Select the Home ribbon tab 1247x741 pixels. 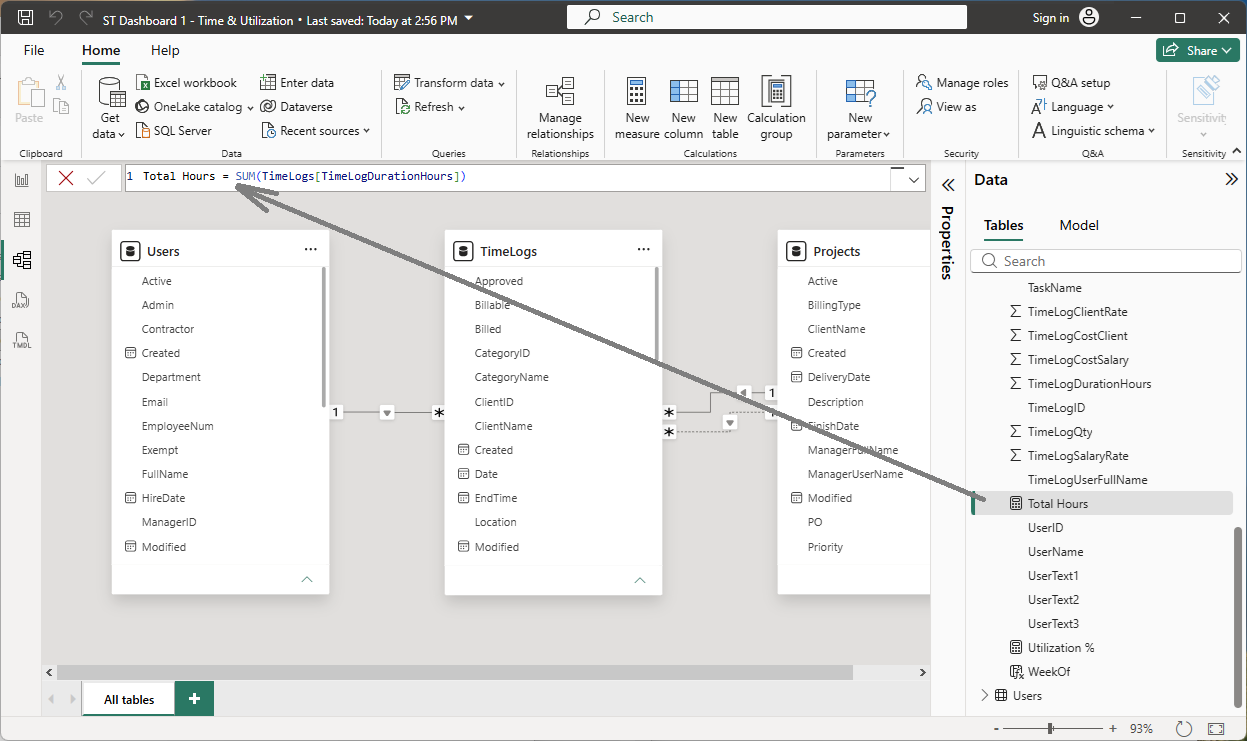pyautogui.click(x=101, y=50)
